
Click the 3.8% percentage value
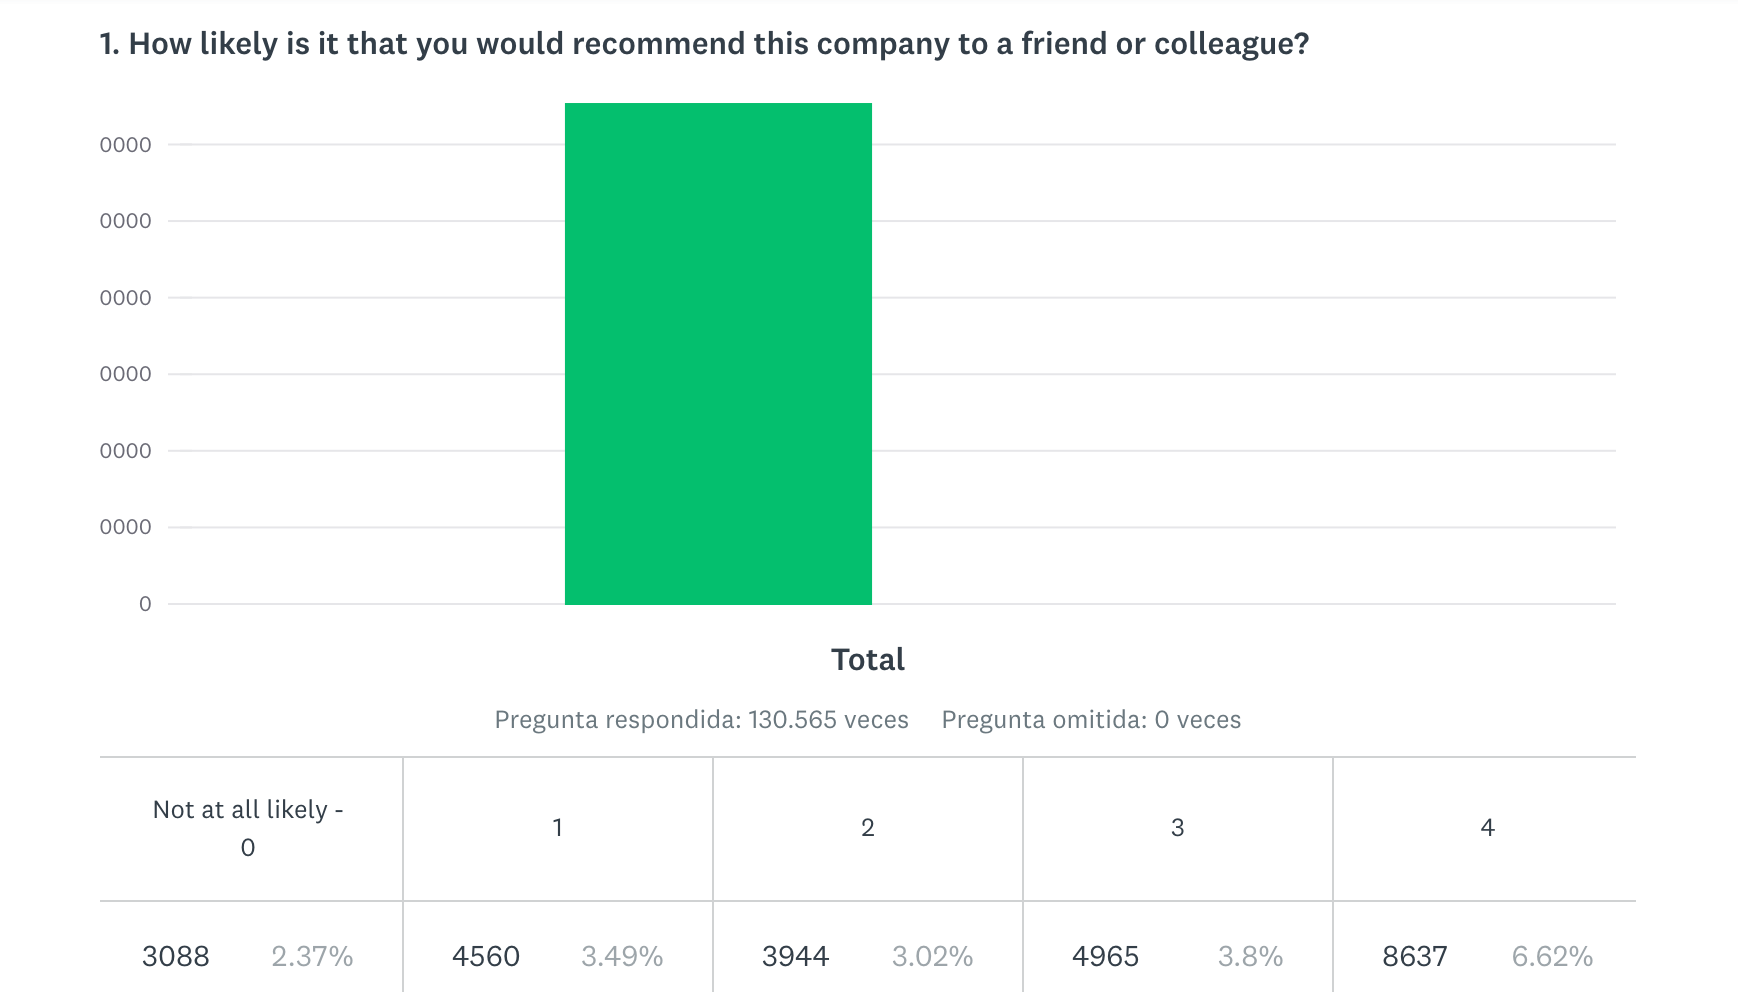point(1250,957)
